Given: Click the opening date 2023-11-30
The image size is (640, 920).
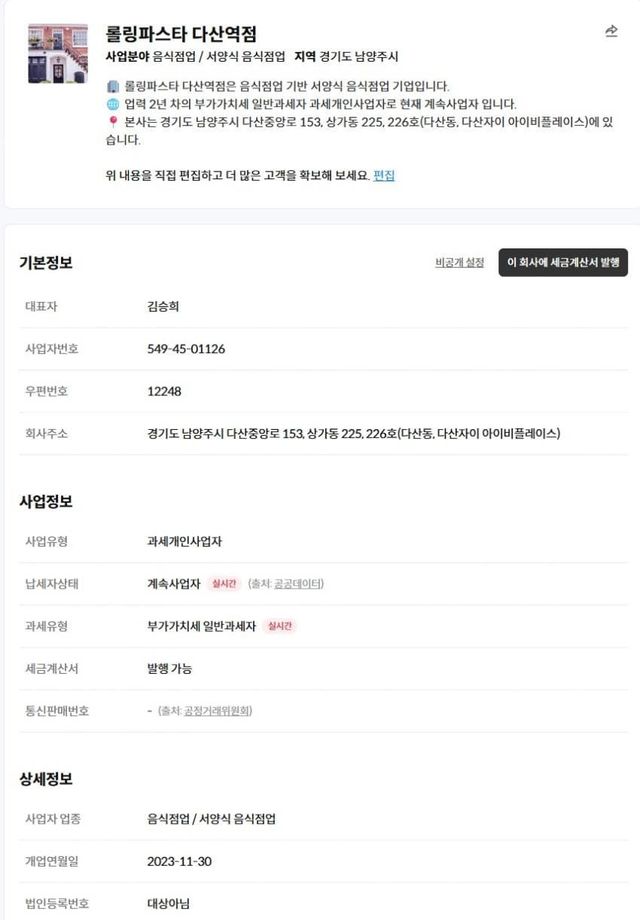Looking at the screenshot, I should pyautogui.click(x=180, y=861).
